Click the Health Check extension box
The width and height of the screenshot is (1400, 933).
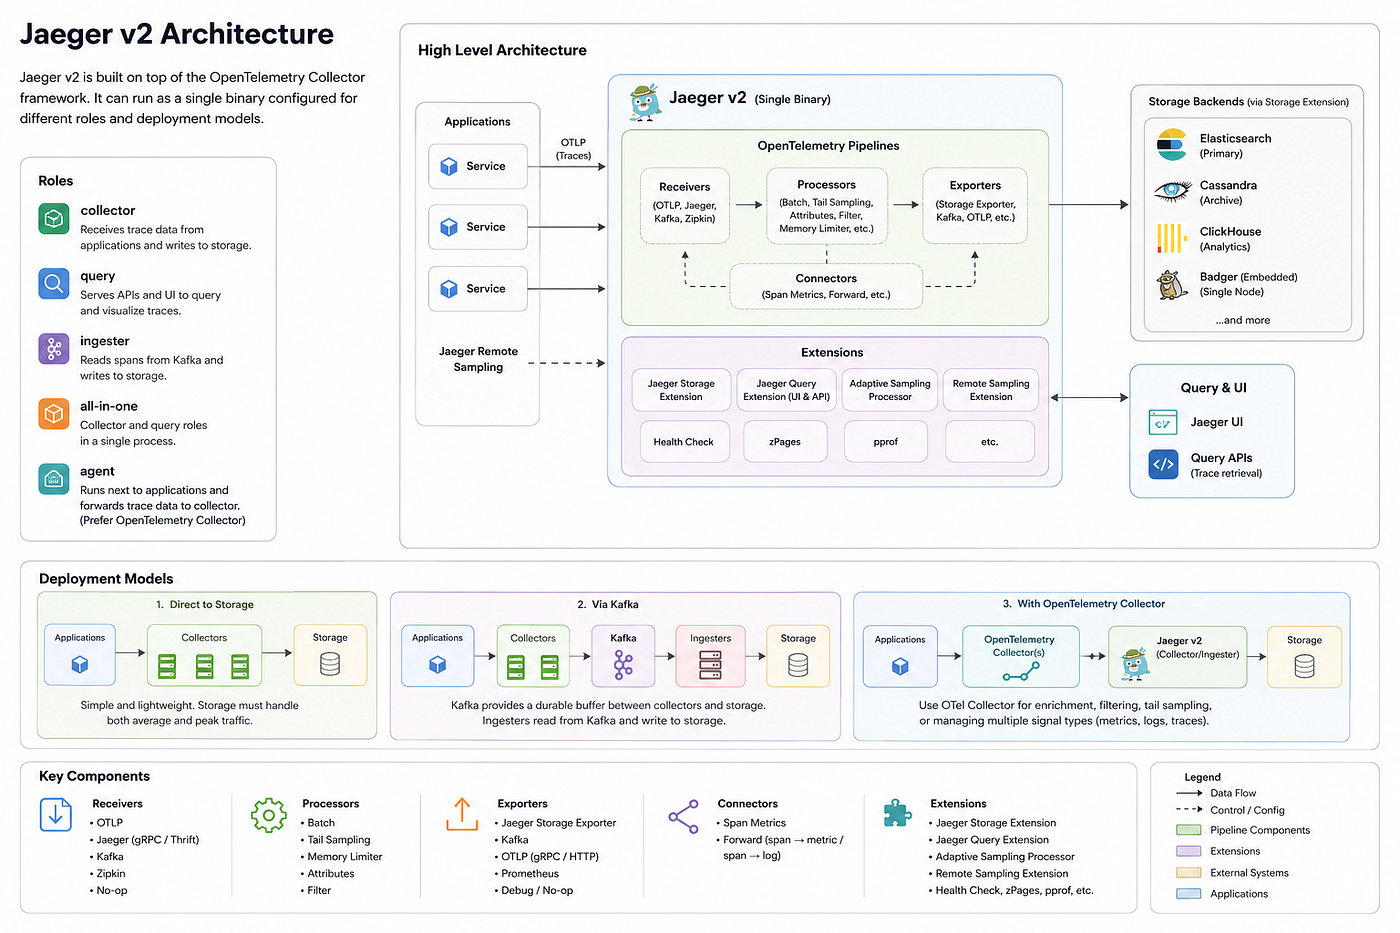tap(684, 441)
